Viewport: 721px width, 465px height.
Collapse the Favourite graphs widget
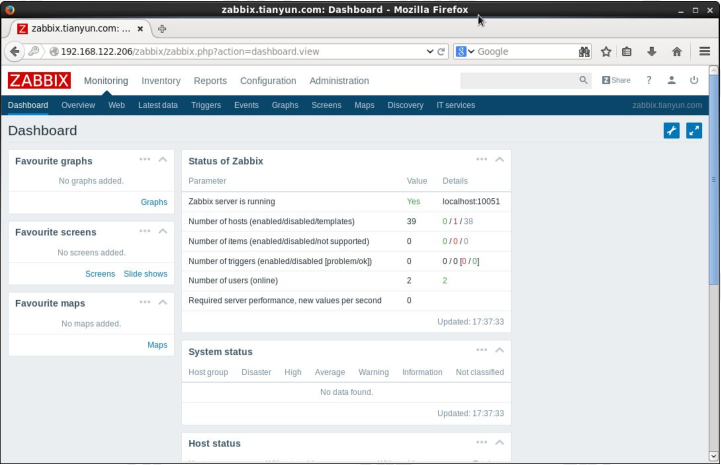163,160
